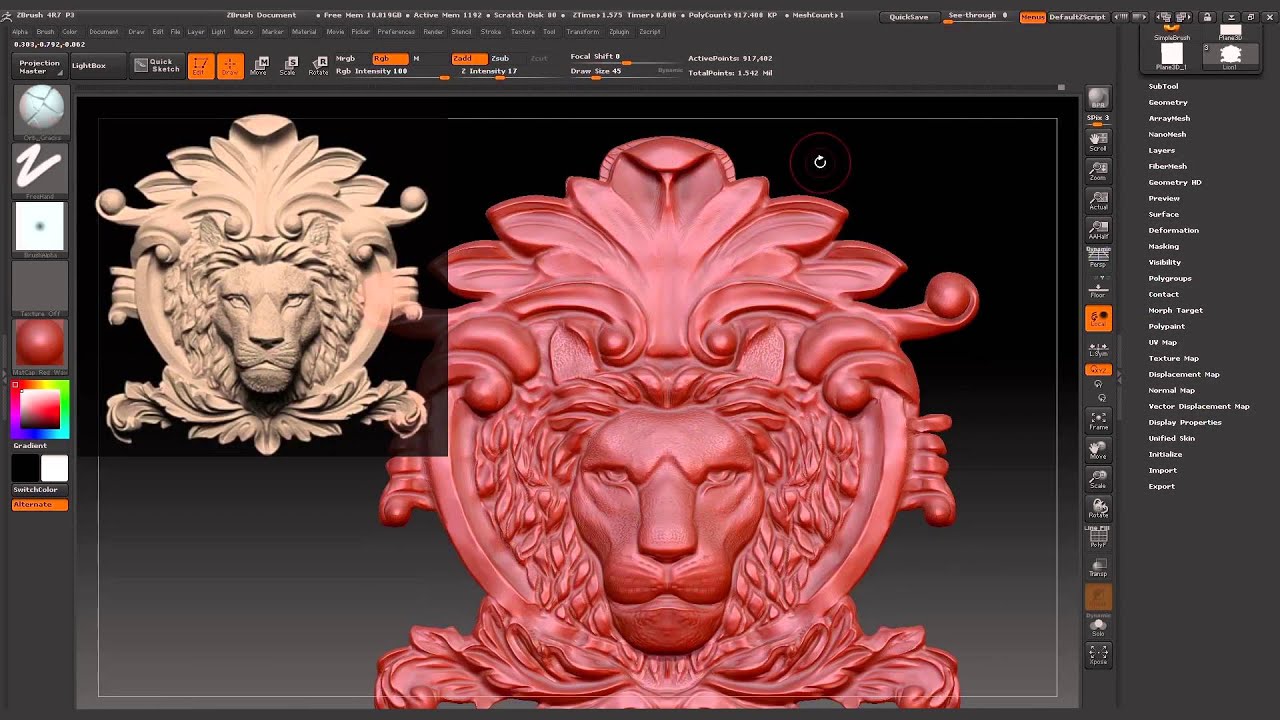Open the Stroke menu
1280x720 pixels.
point(491,32)
